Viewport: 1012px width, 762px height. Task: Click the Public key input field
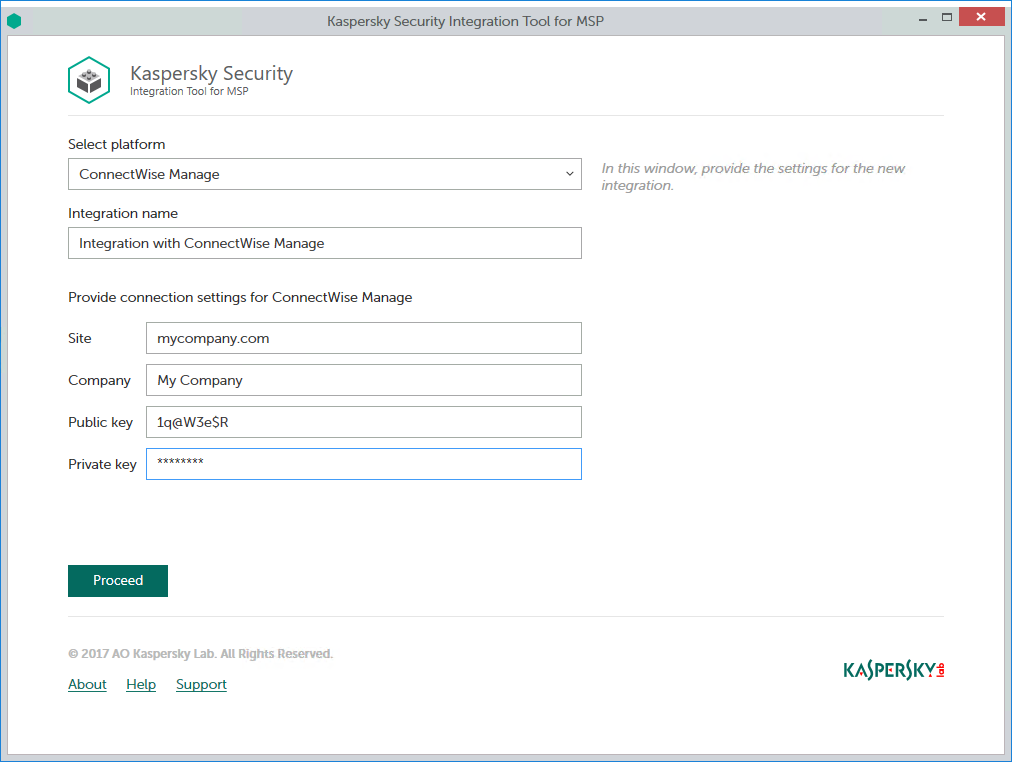[x=363, y=422]
